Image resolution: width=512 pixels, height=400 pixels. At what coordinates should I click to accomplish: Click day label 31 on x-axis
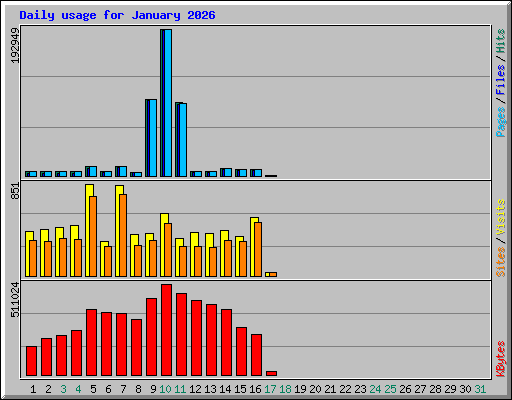click(480, 389)
